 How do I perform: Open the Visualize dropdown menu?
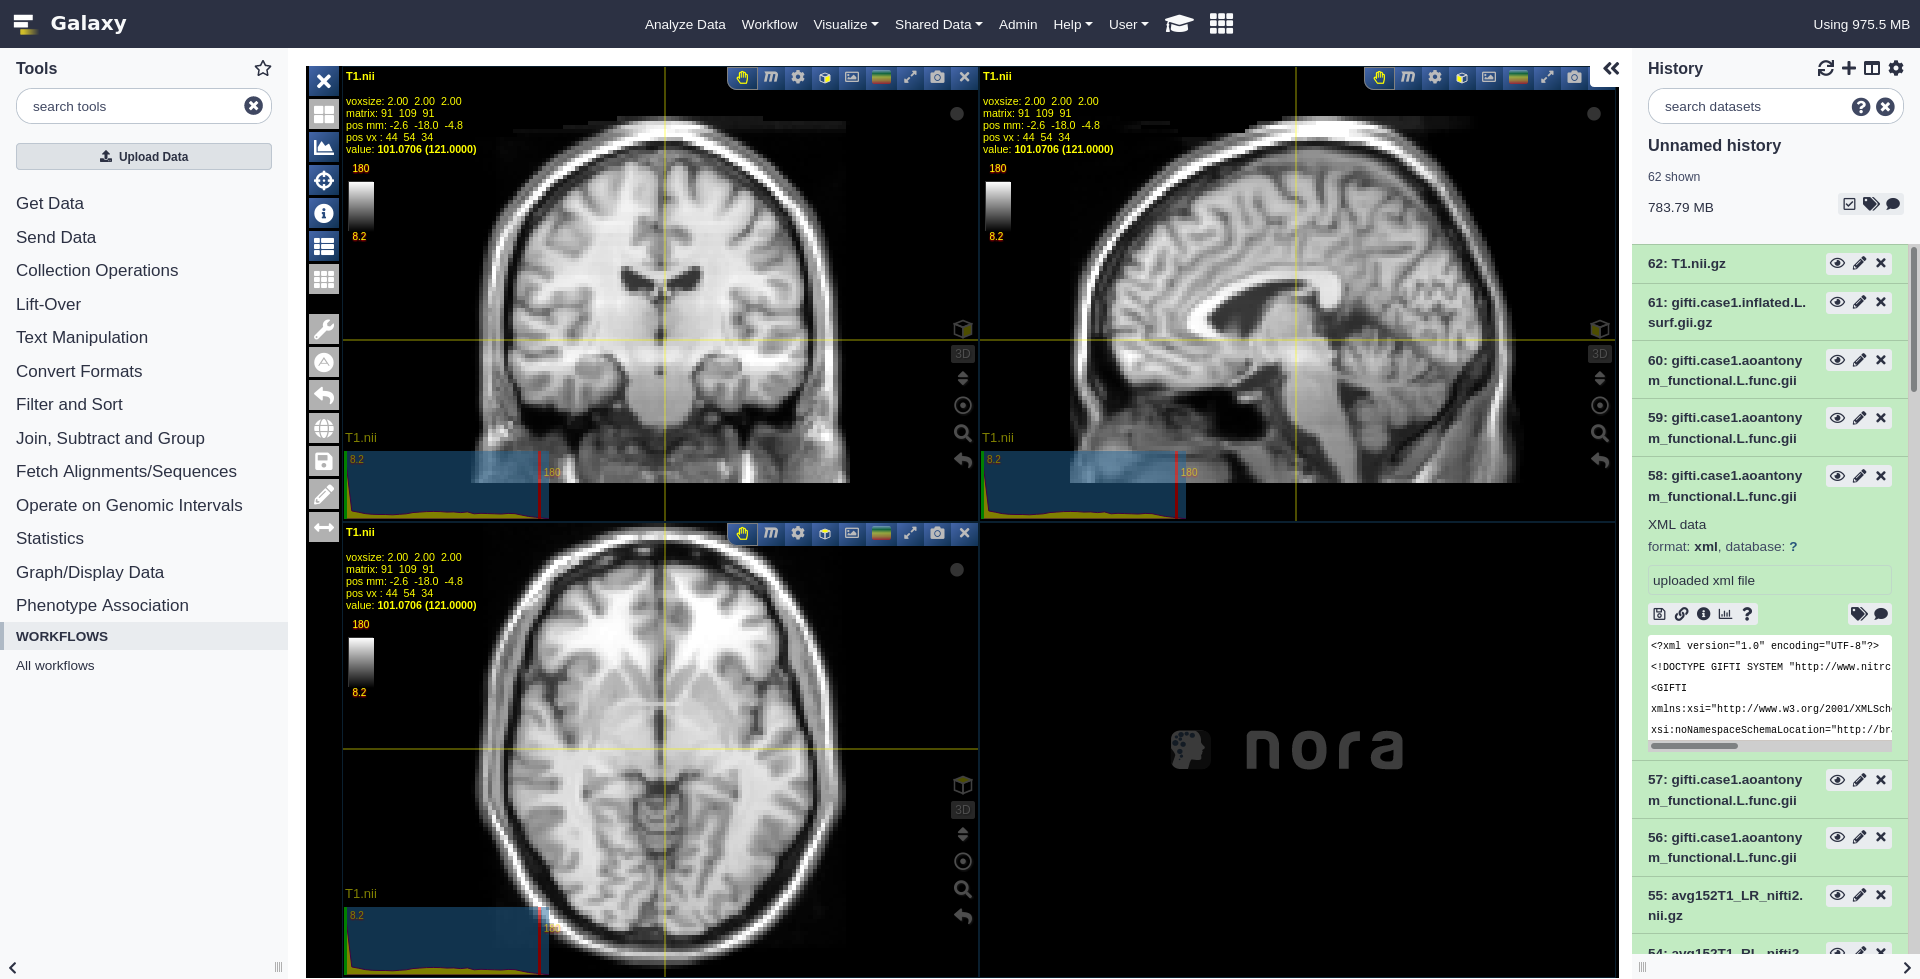[x=845, y=24]
